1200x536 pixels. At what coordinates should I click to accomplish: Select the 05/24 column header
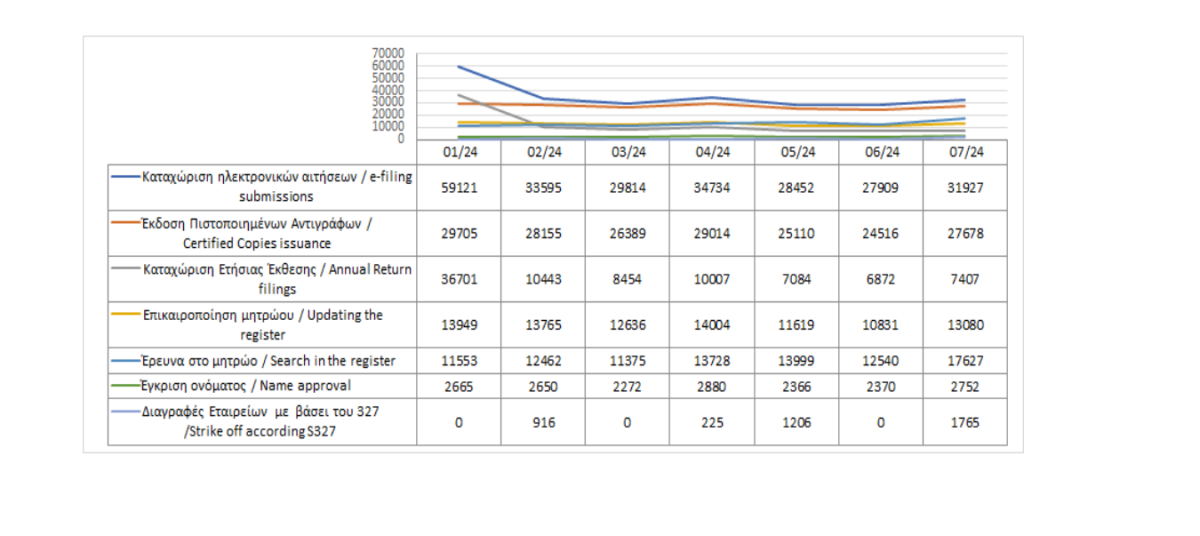(x=796, y=153)
